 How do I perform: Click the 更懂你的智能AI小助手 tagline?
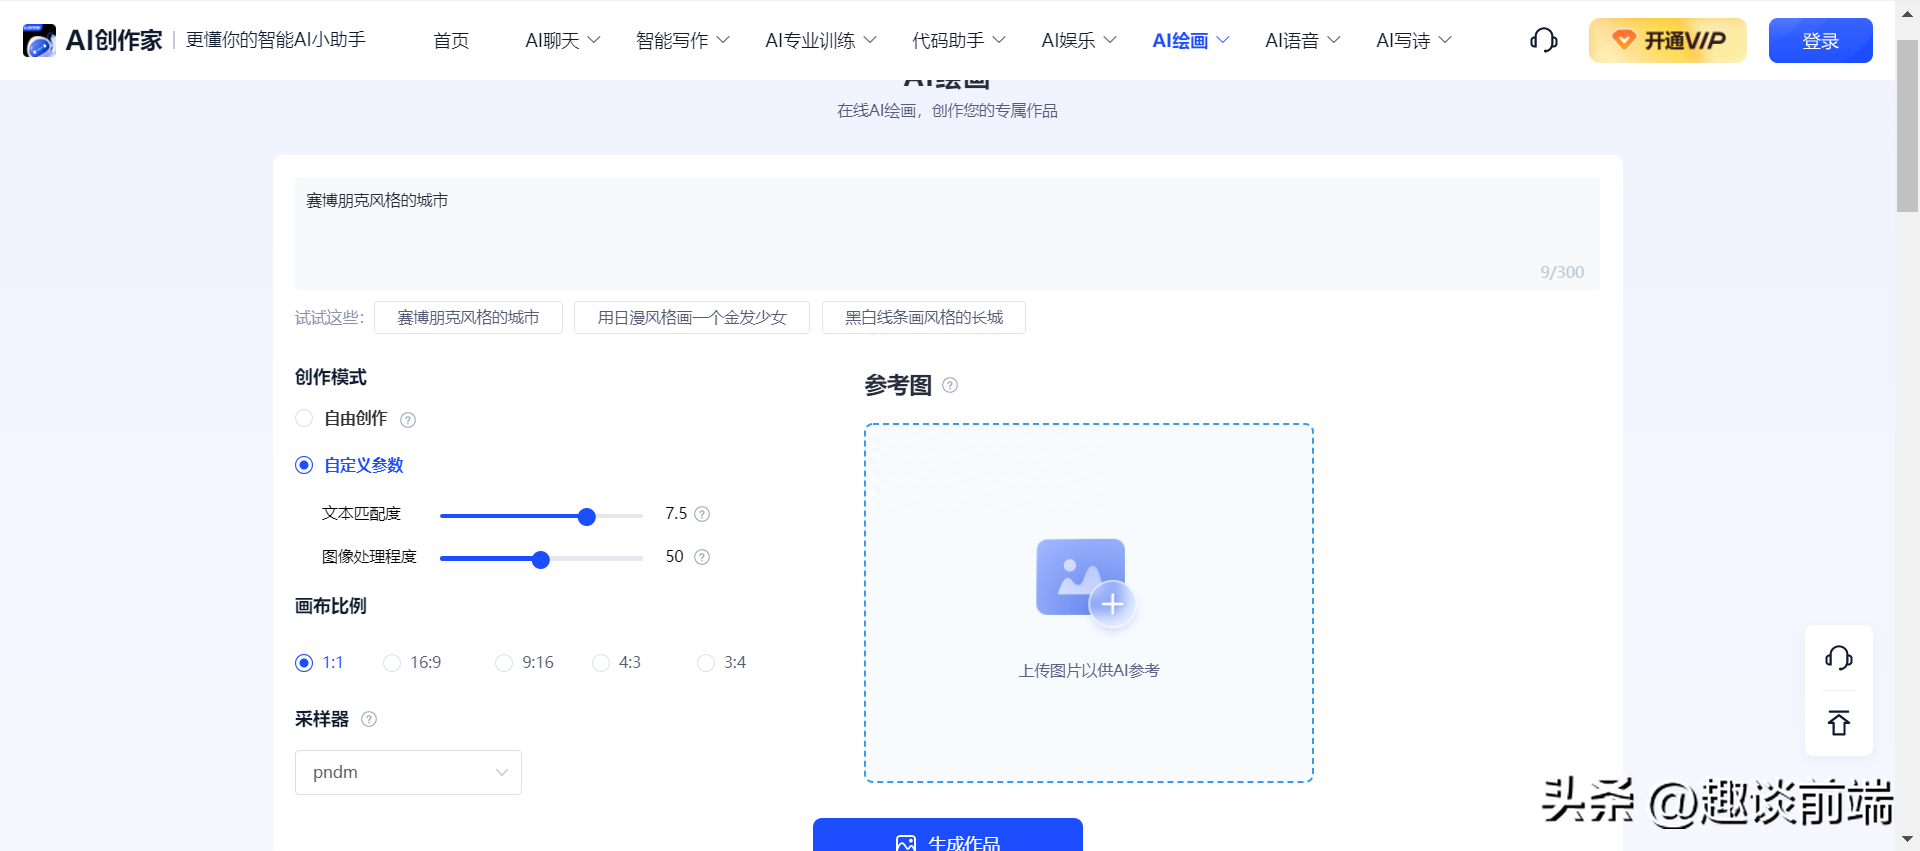coord(276,39)
